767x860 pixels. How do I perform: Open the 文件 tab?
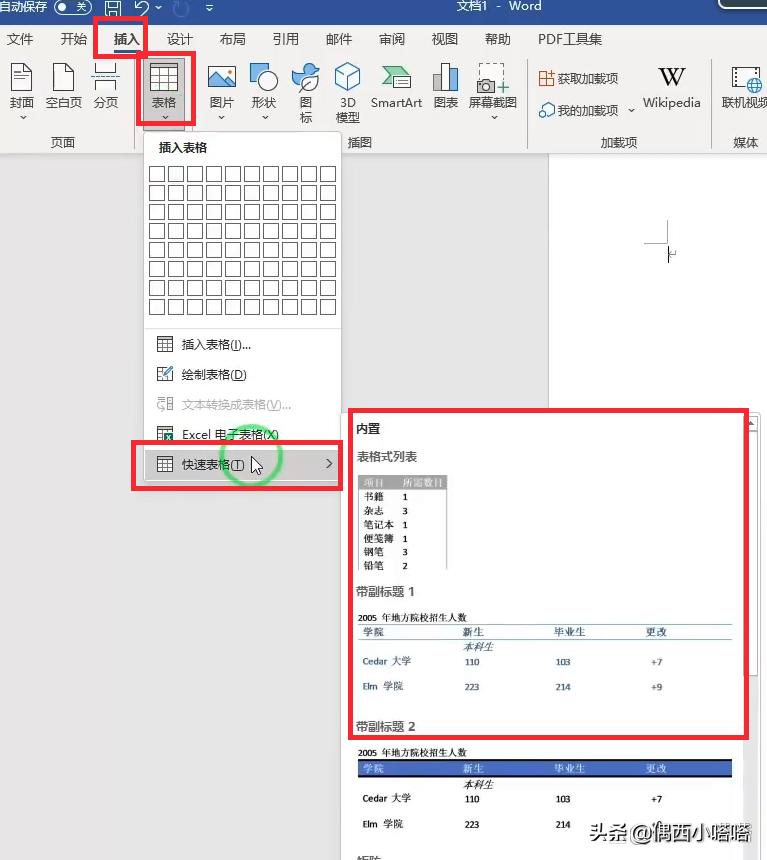20,39
